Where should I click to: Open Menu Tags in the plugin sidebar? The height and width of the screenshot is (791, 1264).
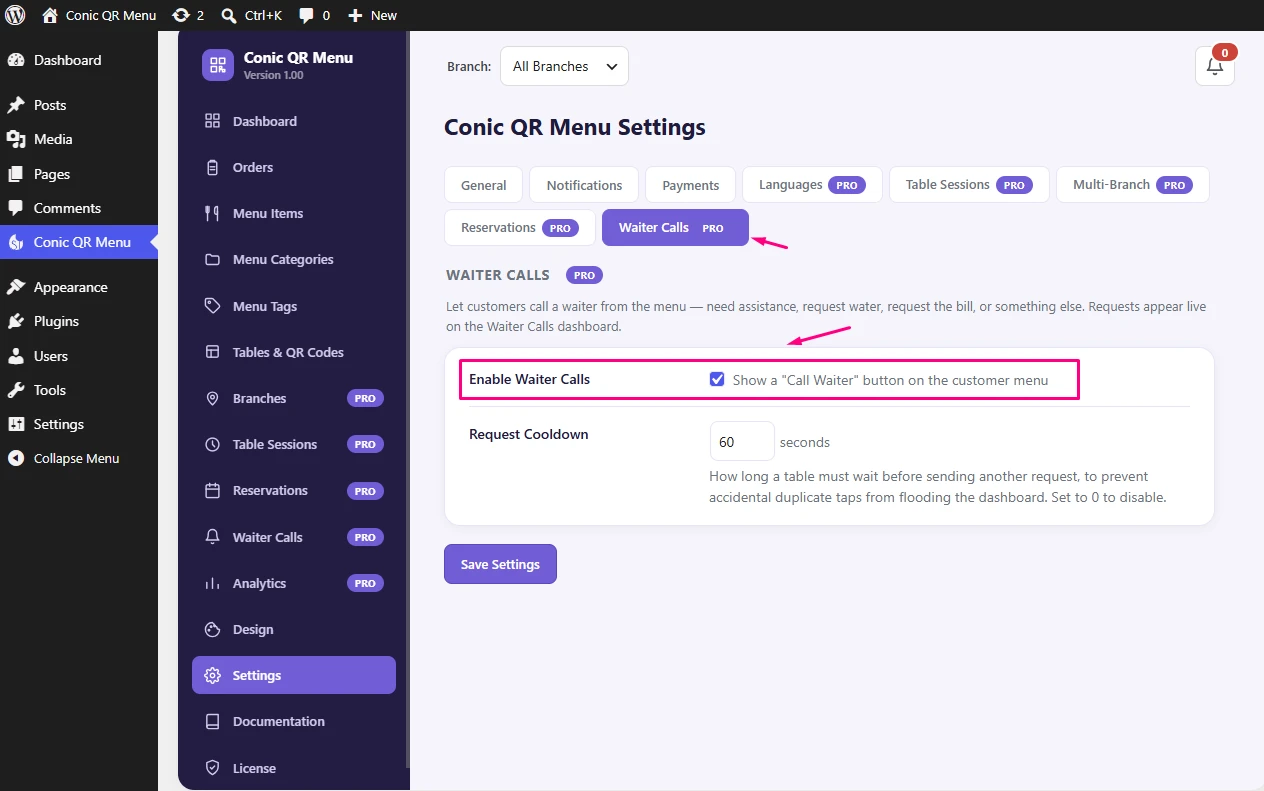(294, 306)
